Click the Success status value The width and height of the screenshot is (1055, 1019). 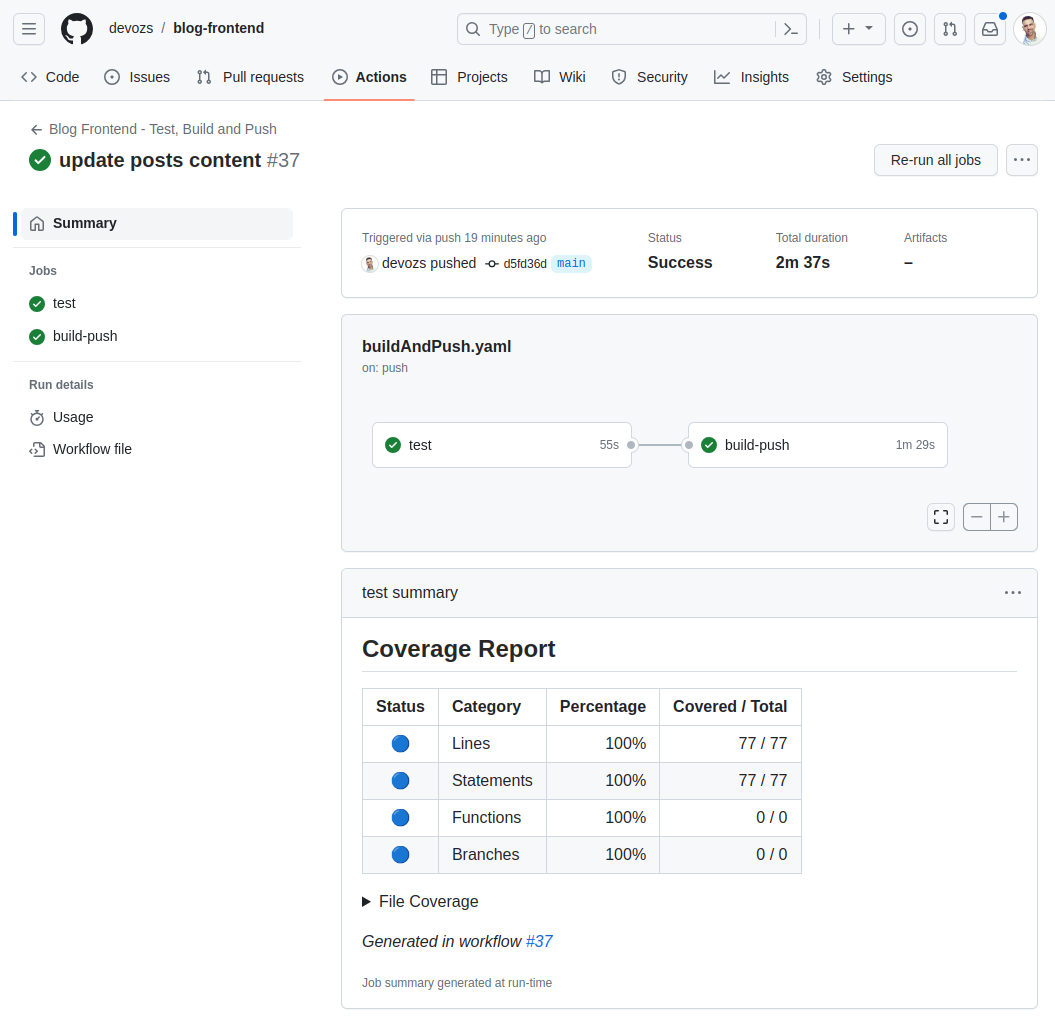tap(680, 262)
